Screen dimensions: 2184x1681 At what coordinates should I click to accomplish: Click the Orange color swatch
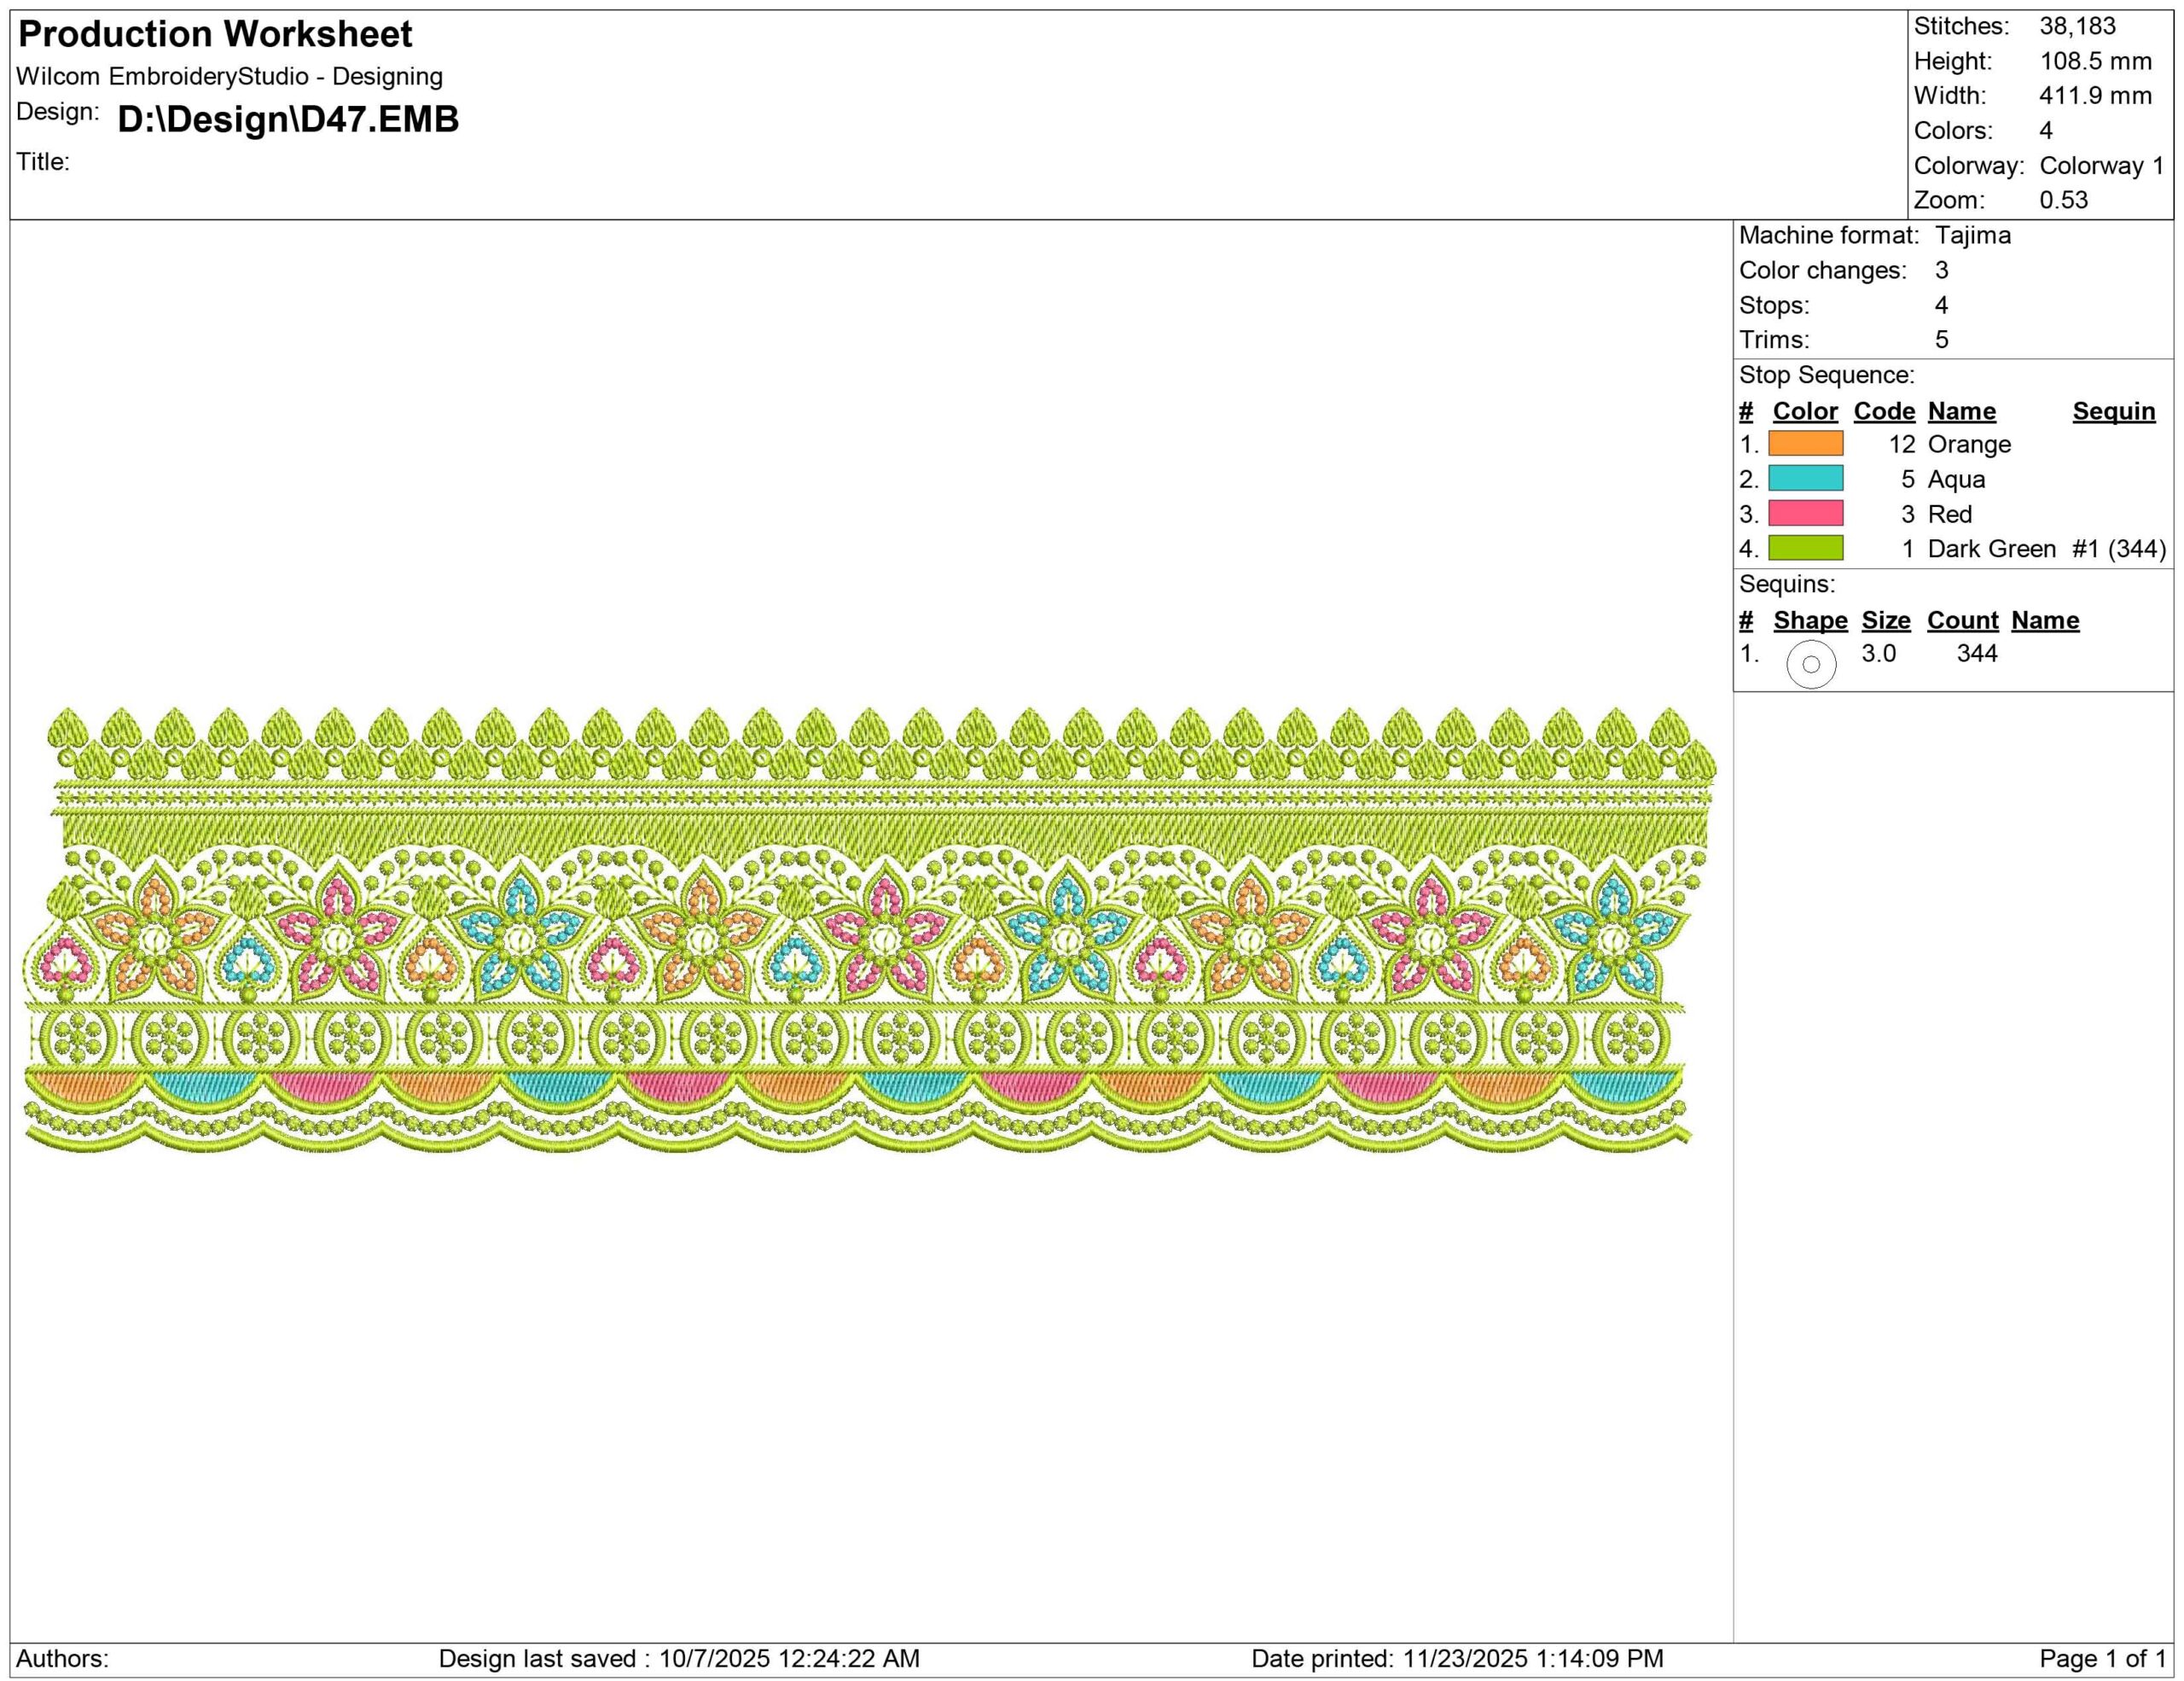1805,444
